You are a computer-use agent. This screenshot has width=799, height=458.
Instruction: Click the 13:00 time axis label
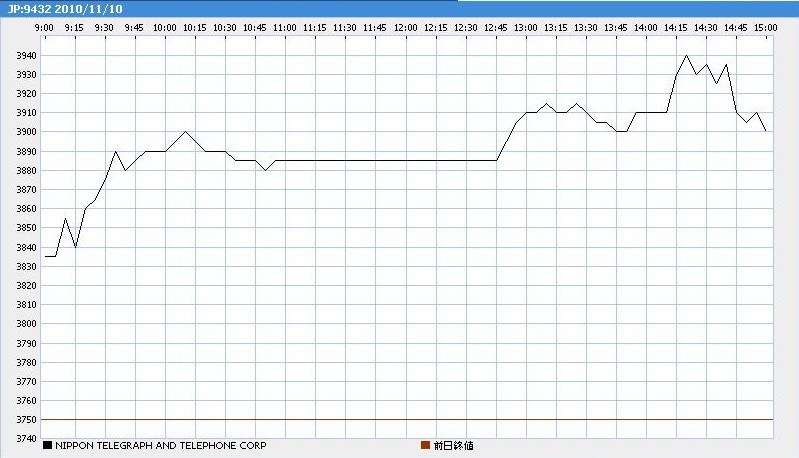(525, 28)
